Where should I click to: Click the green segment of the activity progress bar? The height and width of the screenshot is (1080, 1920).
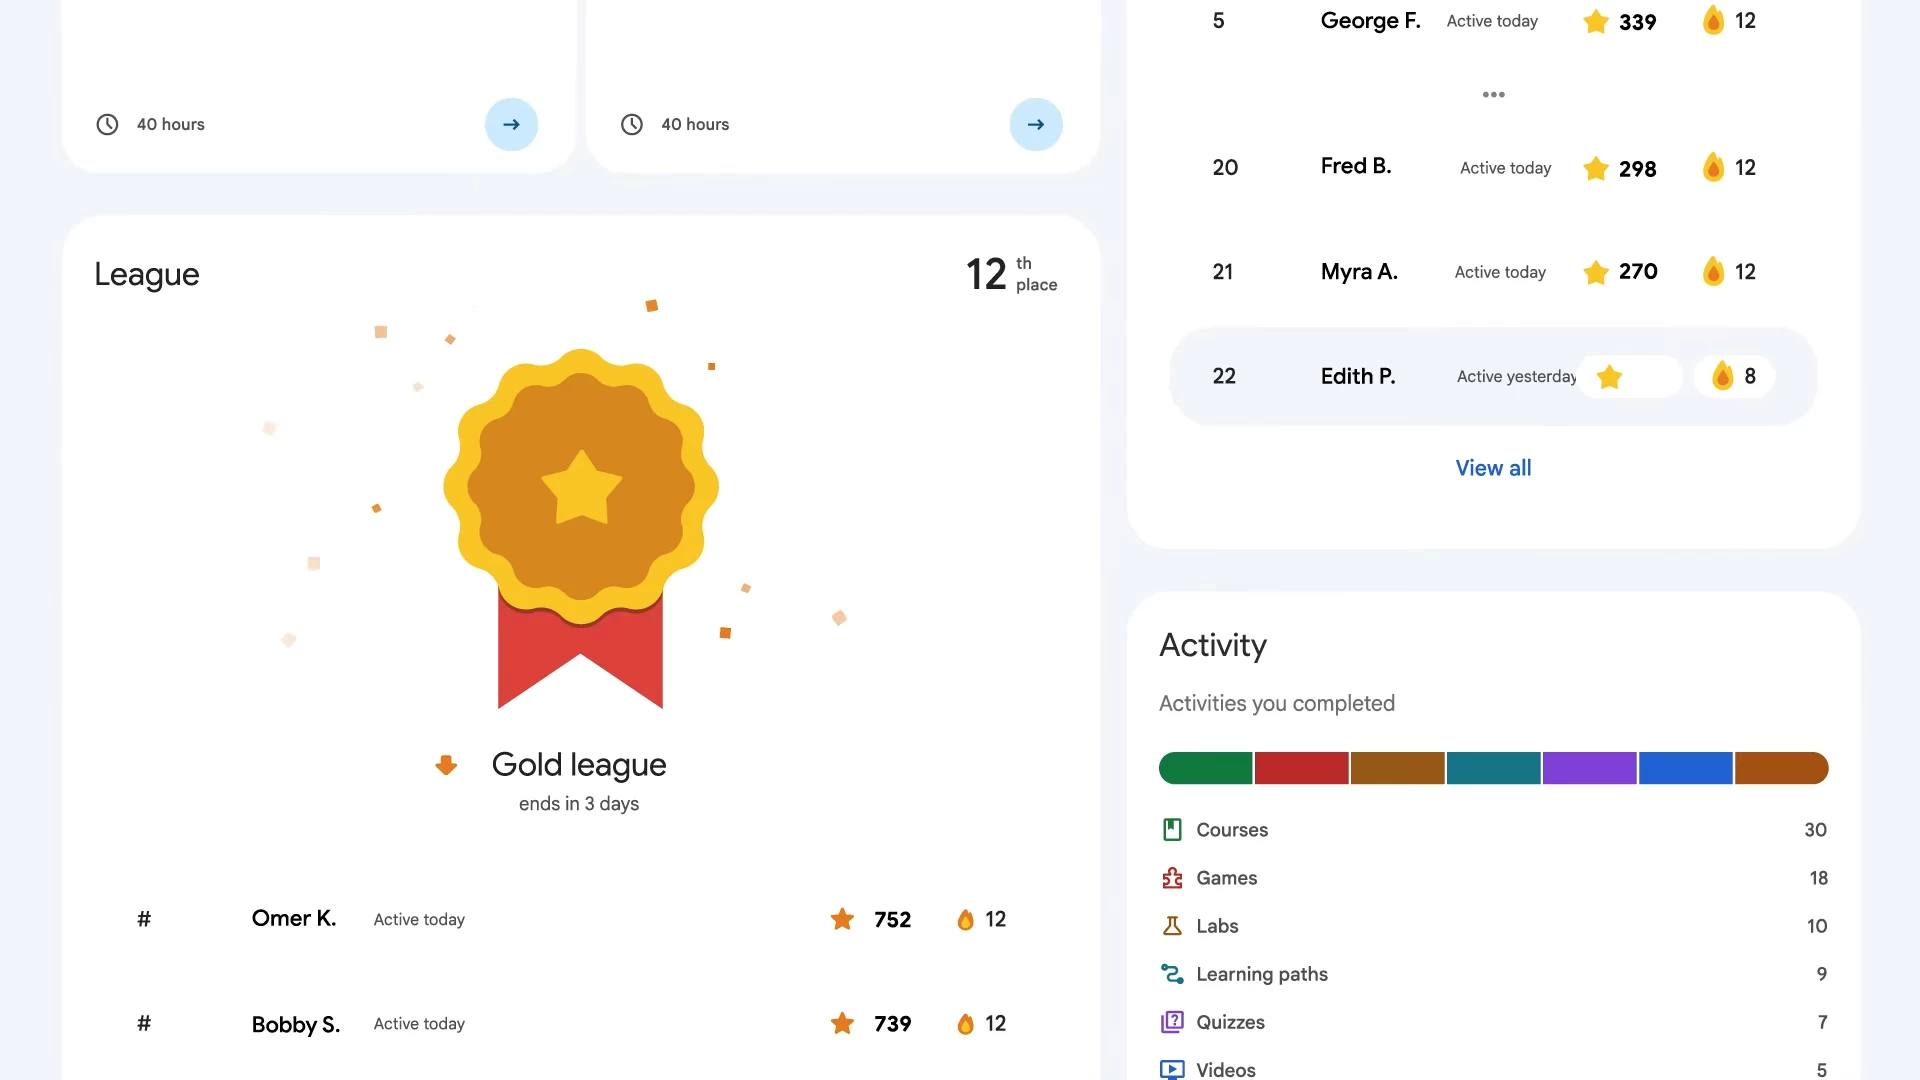pos(1204,768)
